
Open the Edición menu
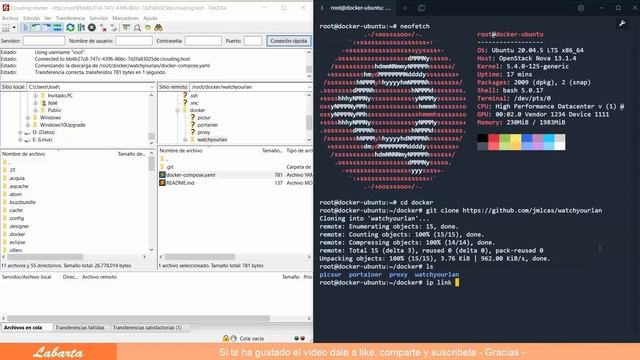(31, 18)
